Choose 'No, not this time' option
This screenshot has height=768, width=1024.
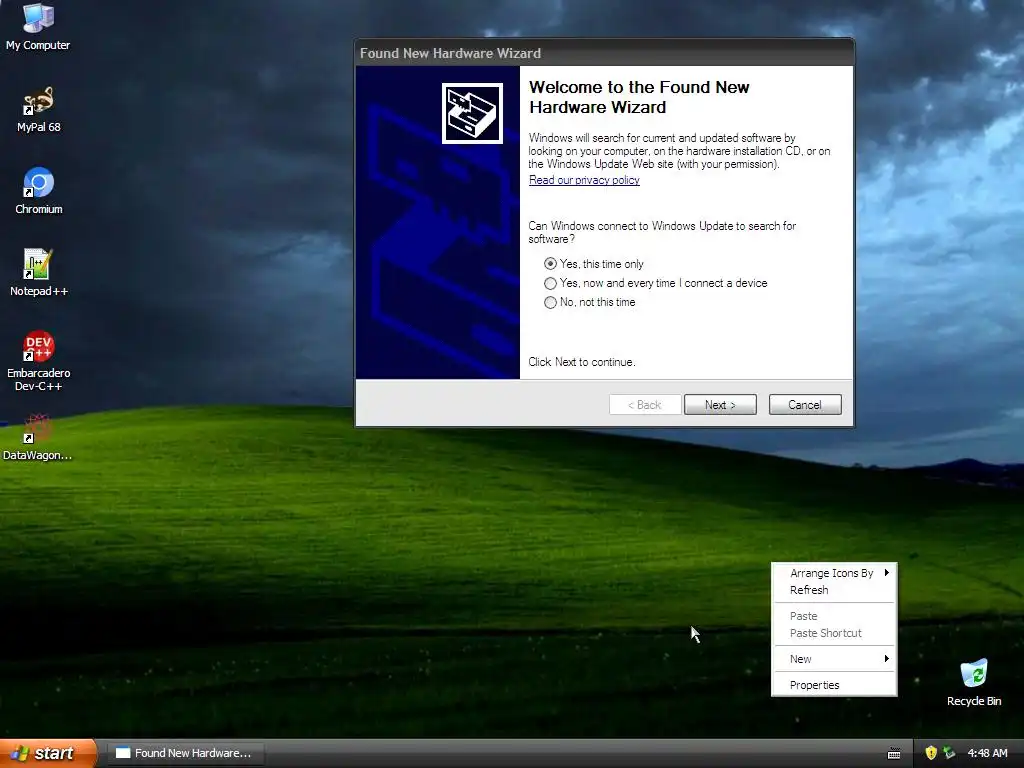[590, 302]
